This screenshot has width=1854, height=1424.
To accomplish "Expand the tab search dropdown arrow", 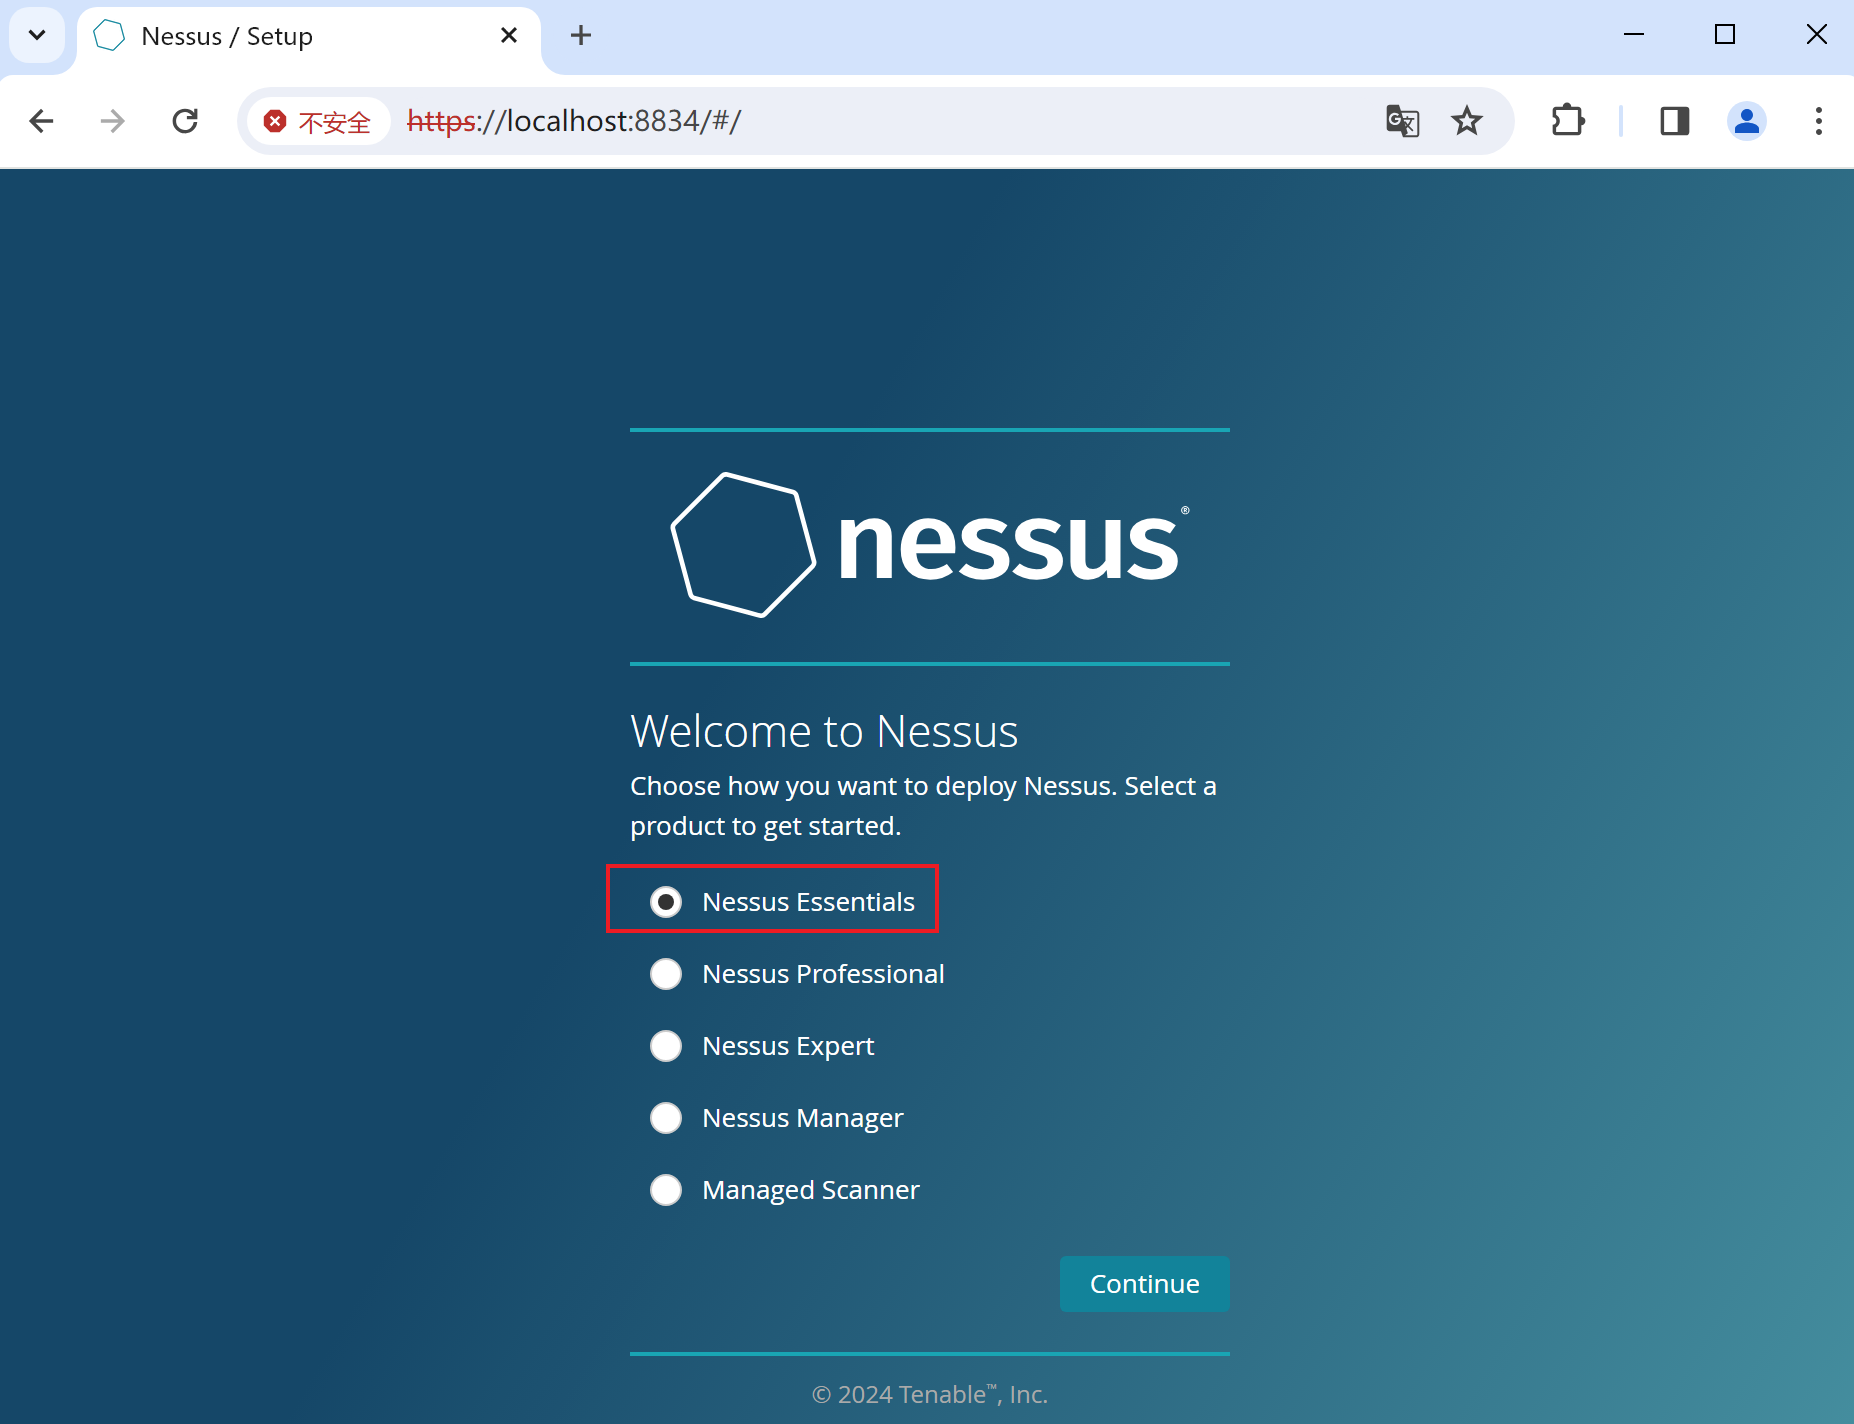I will [x=37, y=36].
